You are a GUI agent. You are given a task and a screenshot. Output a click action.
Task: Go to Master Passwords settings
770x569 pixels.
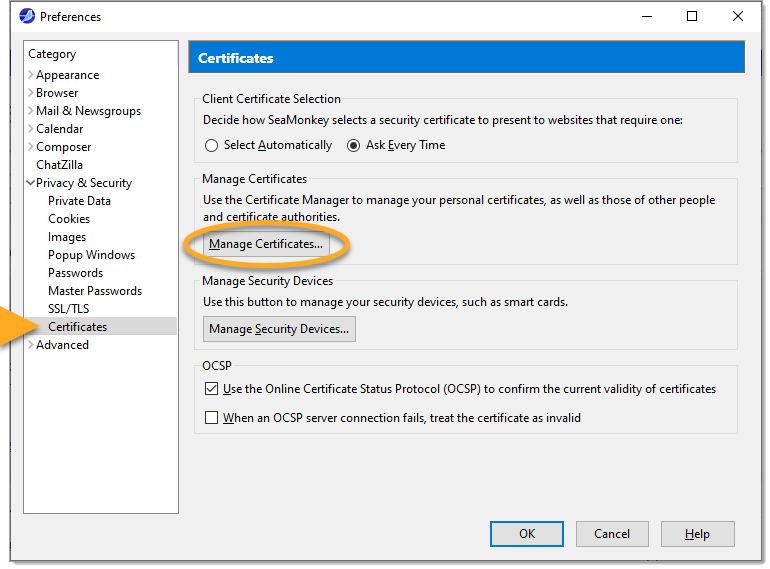pos(95,291)
